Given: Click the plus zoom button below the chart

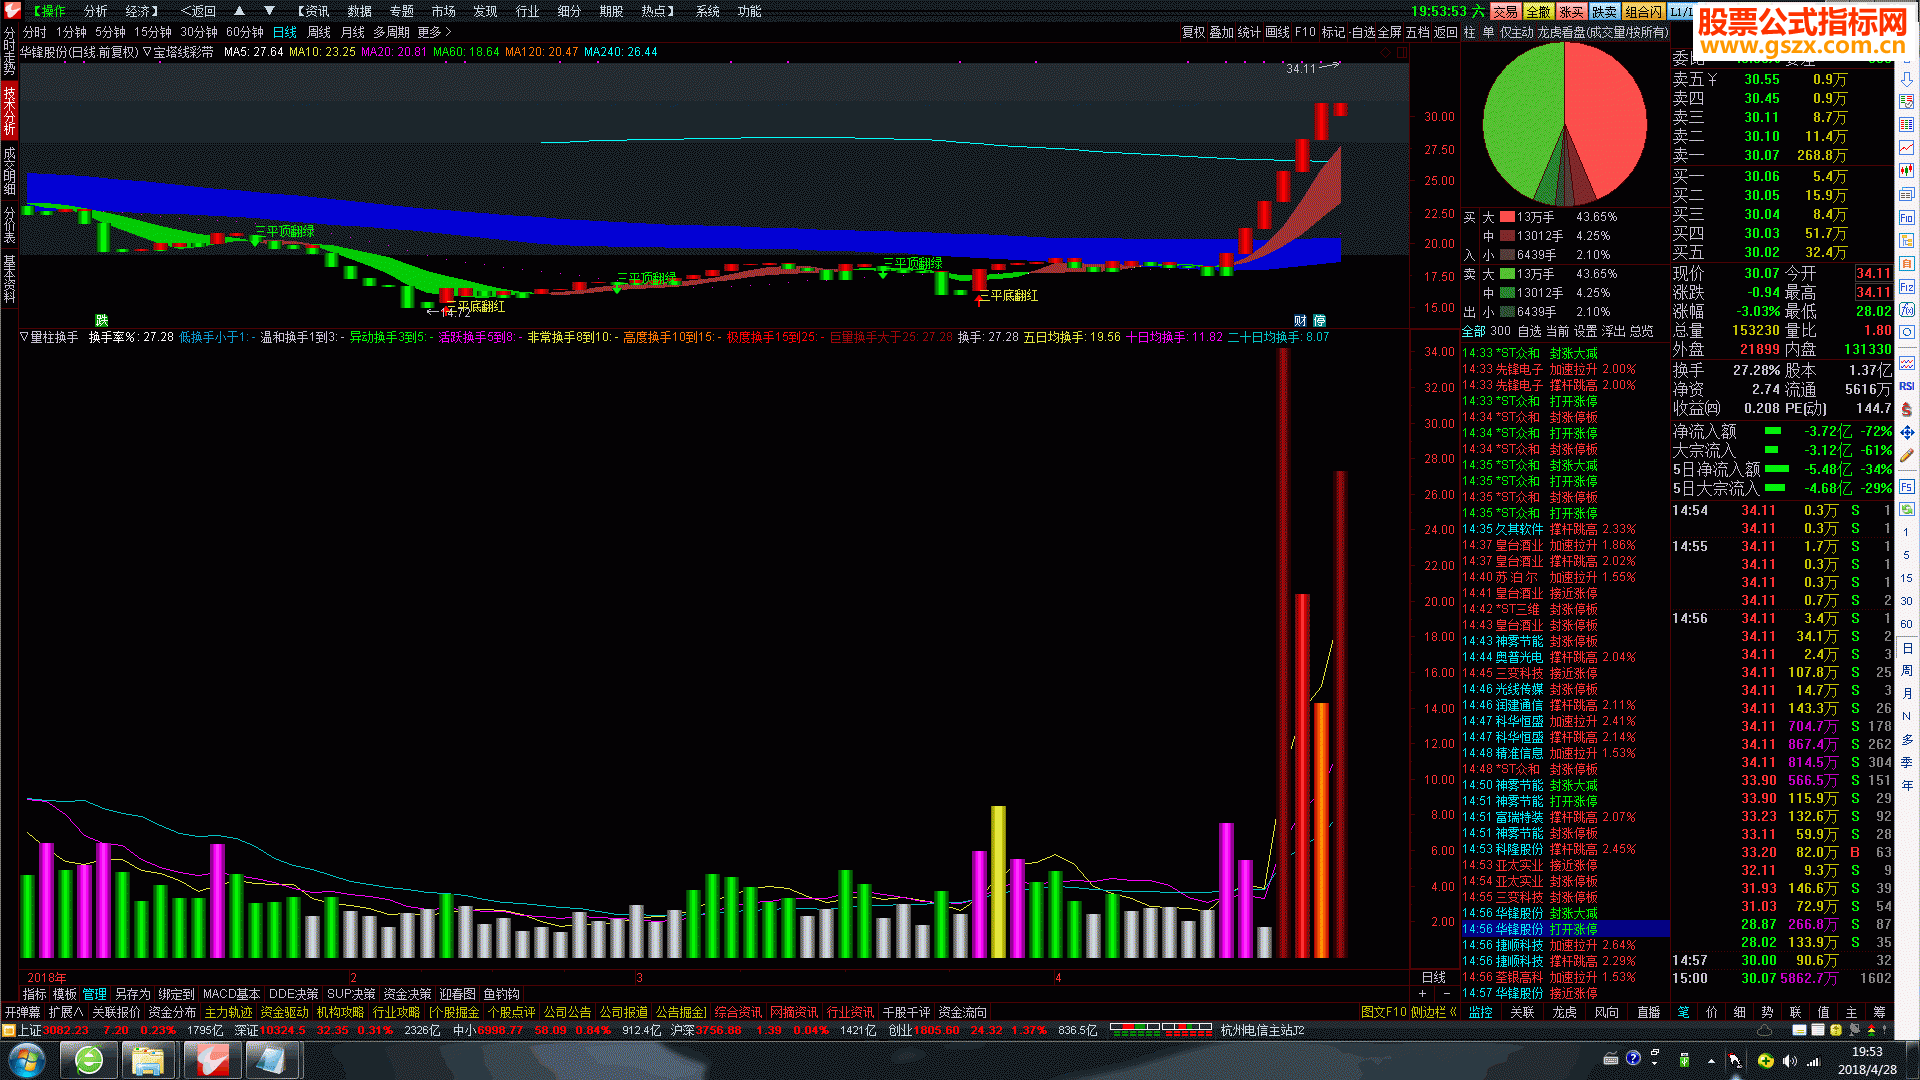Looking at the screenshot, I should coord(1422,994).
